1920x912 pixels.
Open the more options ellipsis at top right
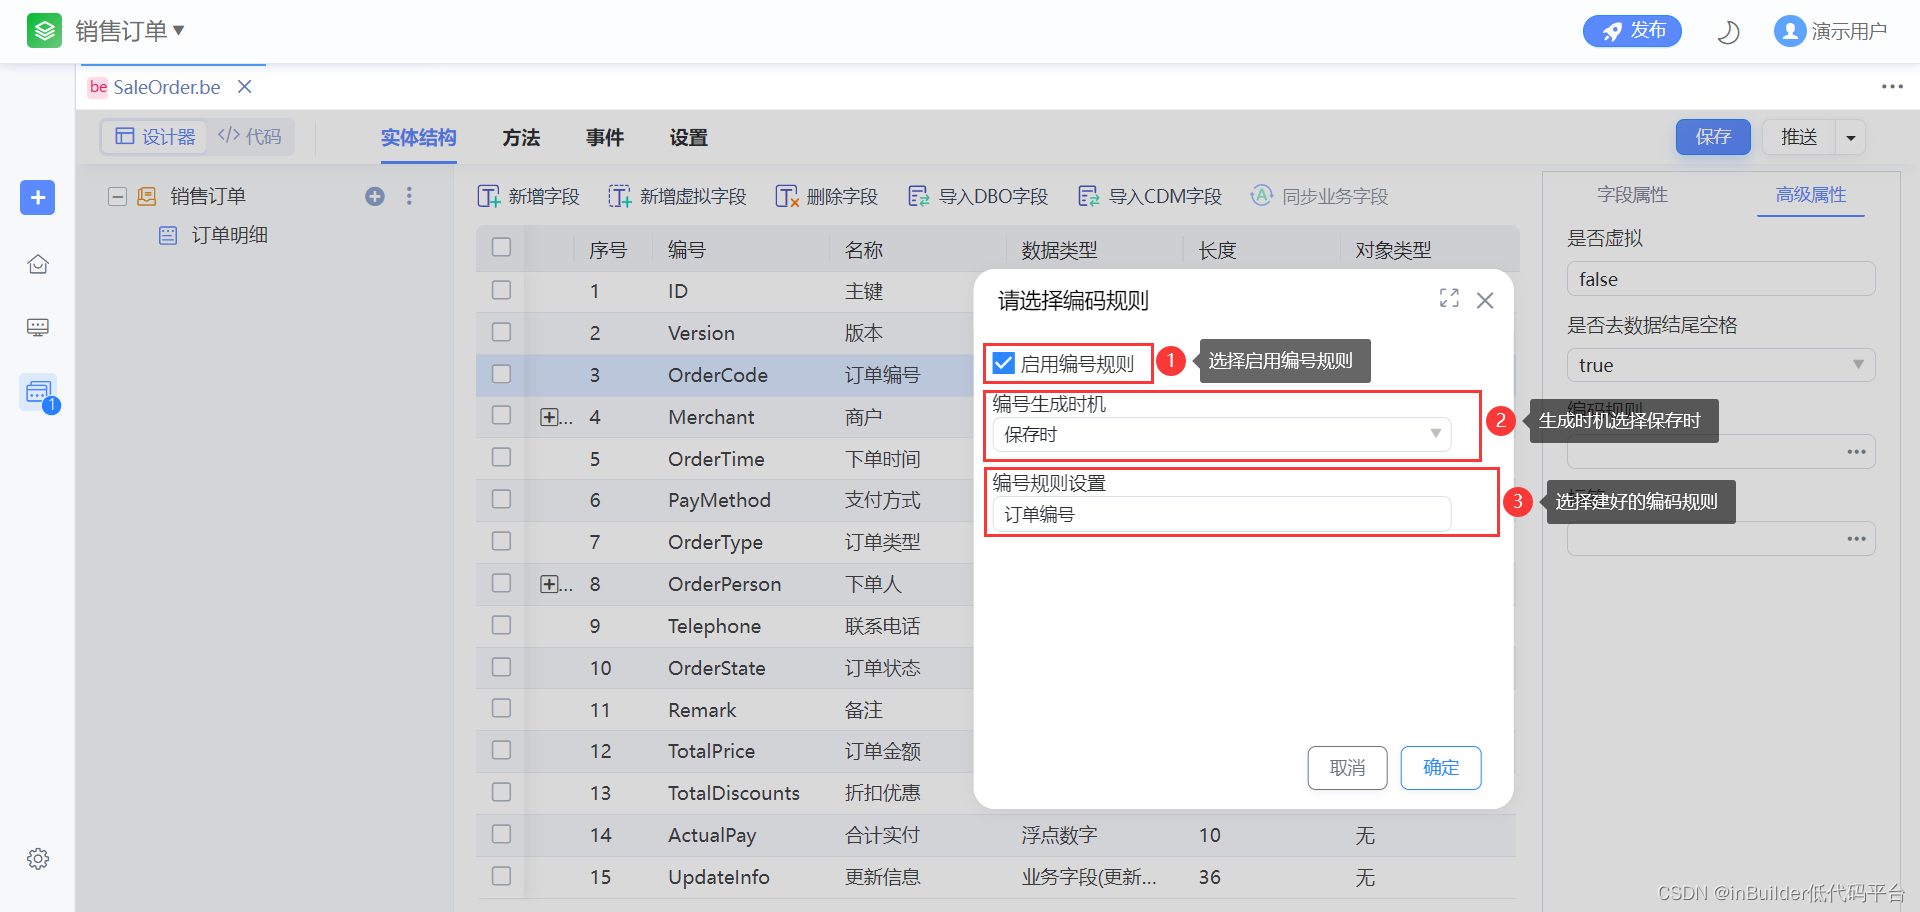tap(1892, 87)
